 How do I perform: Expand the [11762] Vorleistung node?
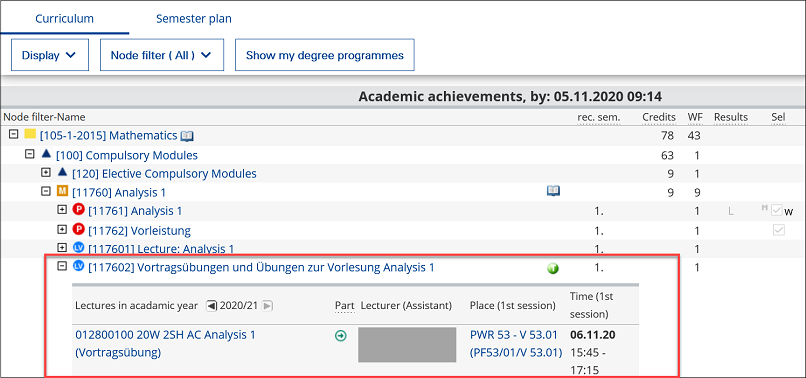click(x=62, y=229)
